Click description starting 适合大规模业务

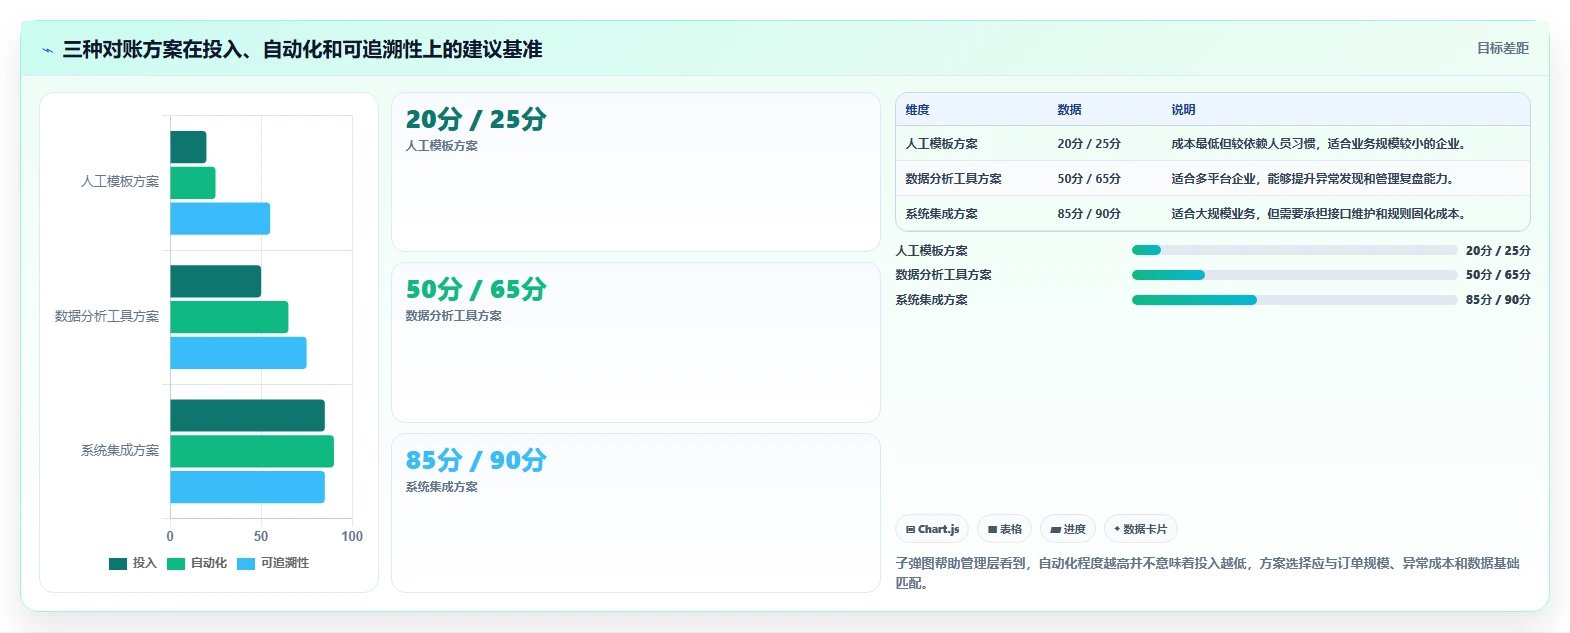tap(1321, 214)
